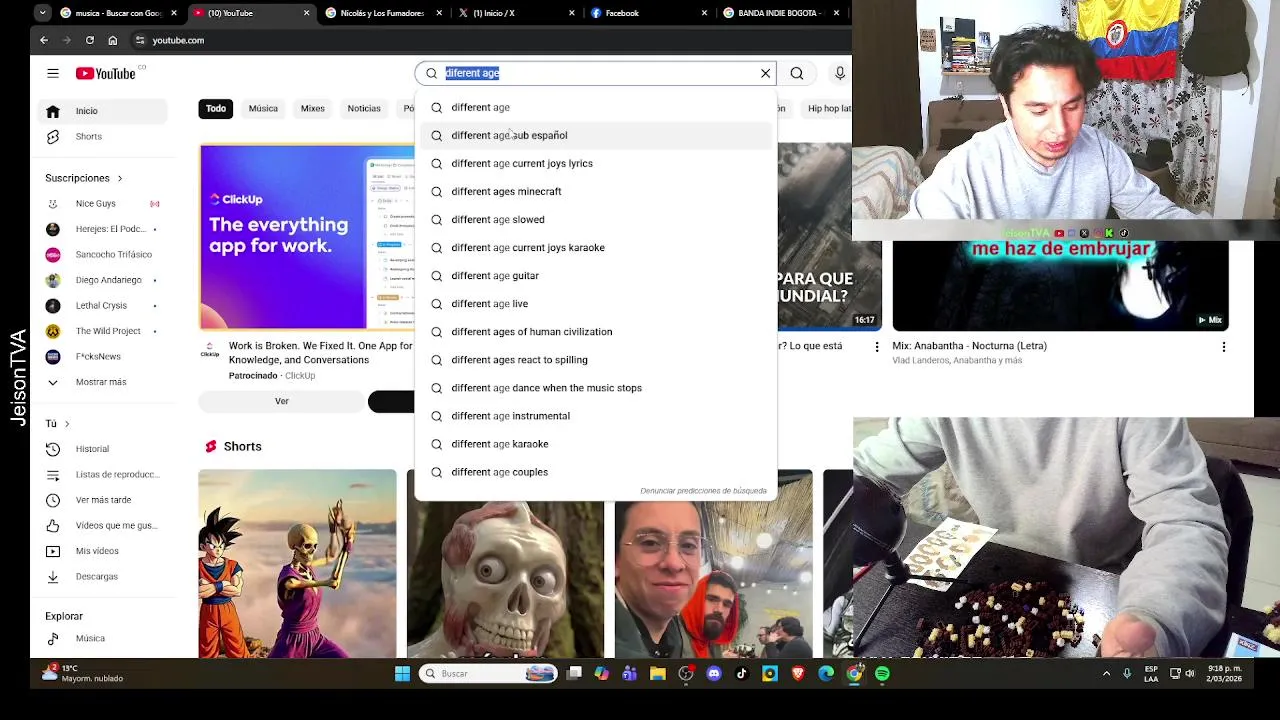Click the search box with 'different age'
Image resolution: width=1280 pixels, height=720 pixels.
click(x=597, y=73)
